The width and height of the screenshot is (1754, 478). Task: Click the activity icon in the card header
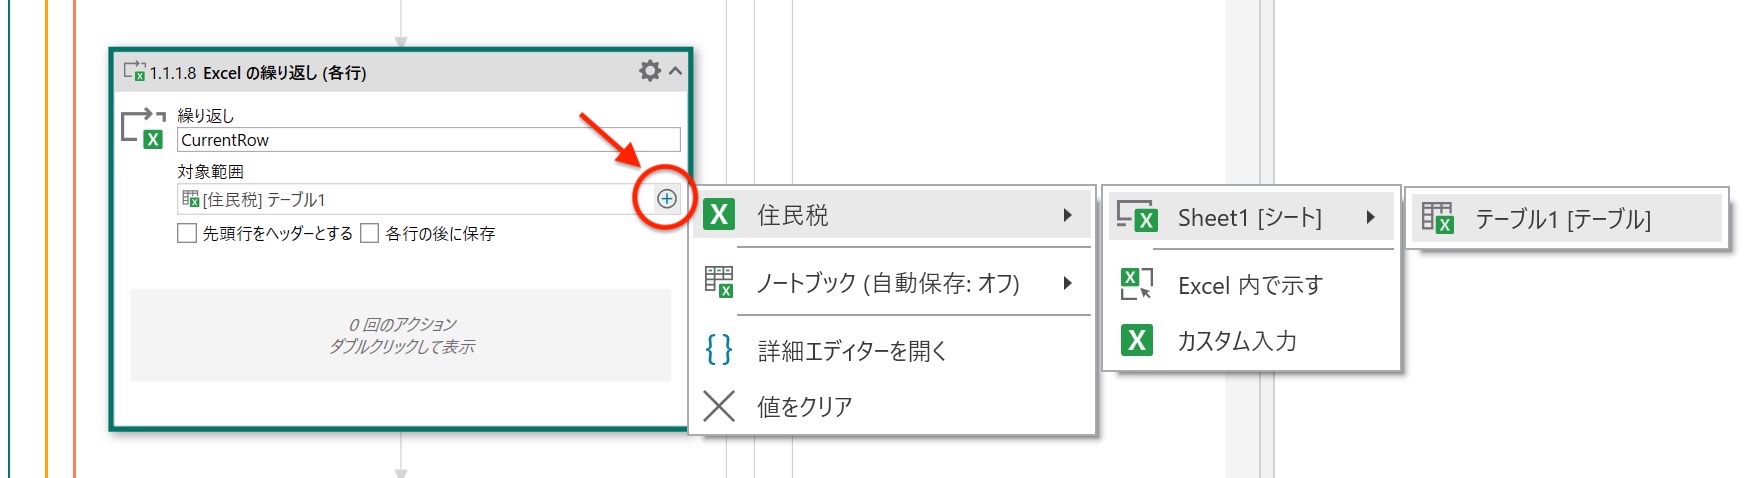point(134,71)
